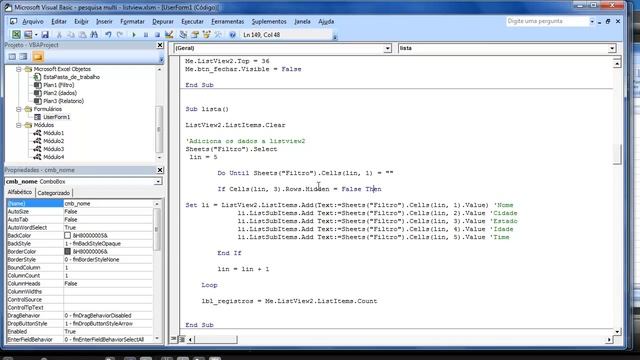Click the BackColor property color swatch

point(67,236)
